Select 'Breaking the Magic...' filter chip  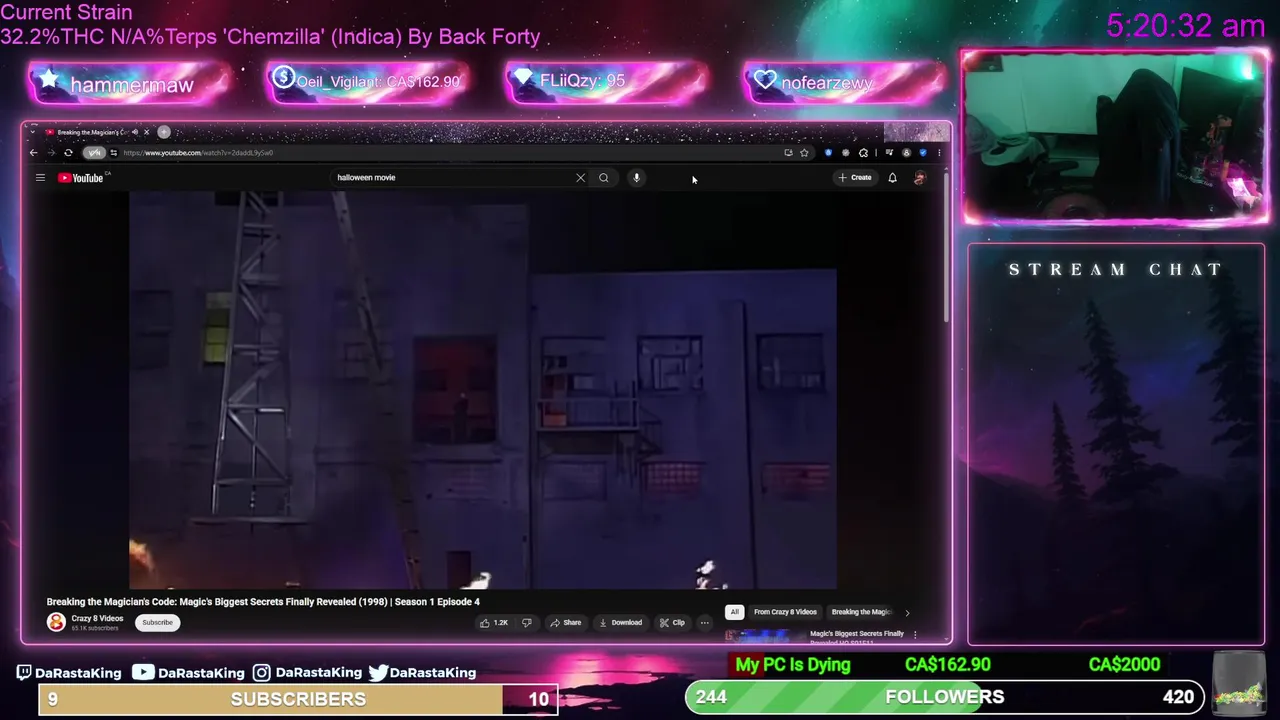click(861, 612)
